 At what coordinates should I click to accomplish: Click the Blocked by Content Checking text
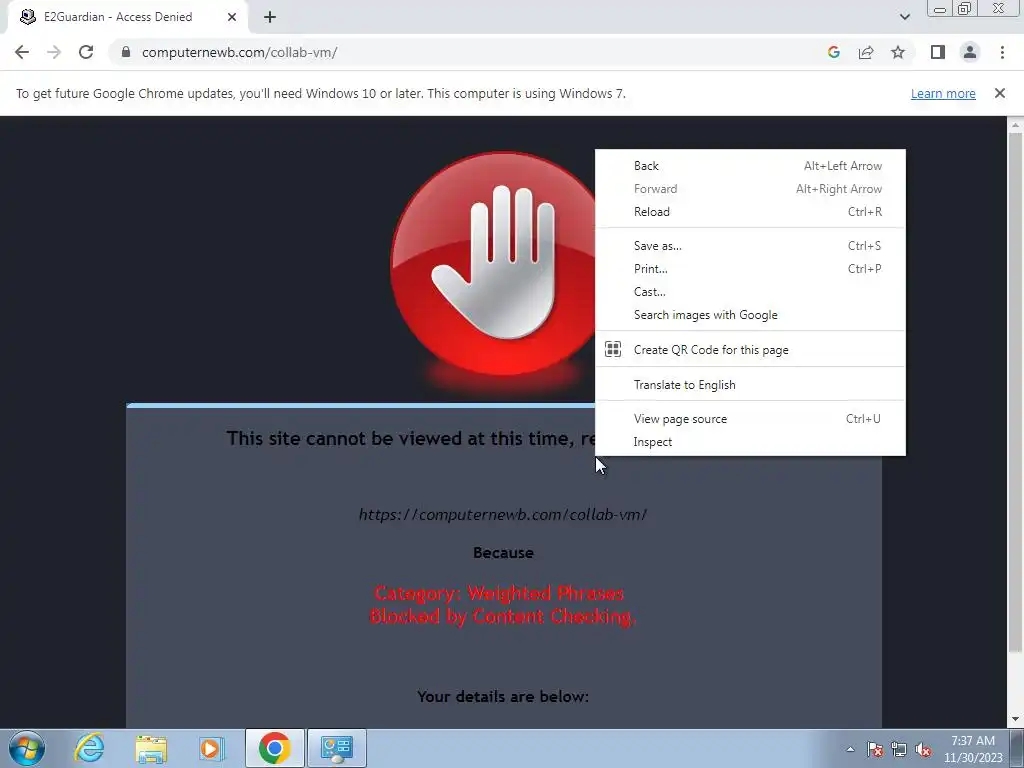(503, 616)
